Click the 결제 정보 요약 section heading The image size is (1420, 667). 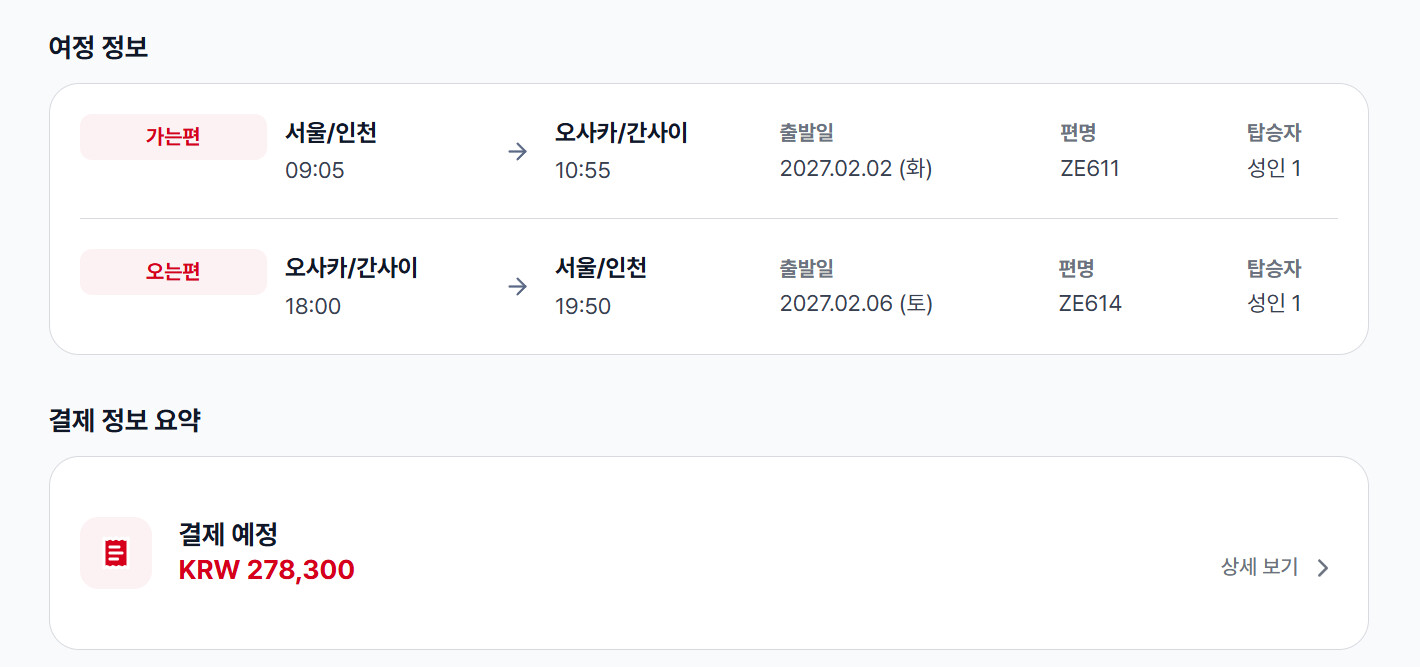pos(125,421)
